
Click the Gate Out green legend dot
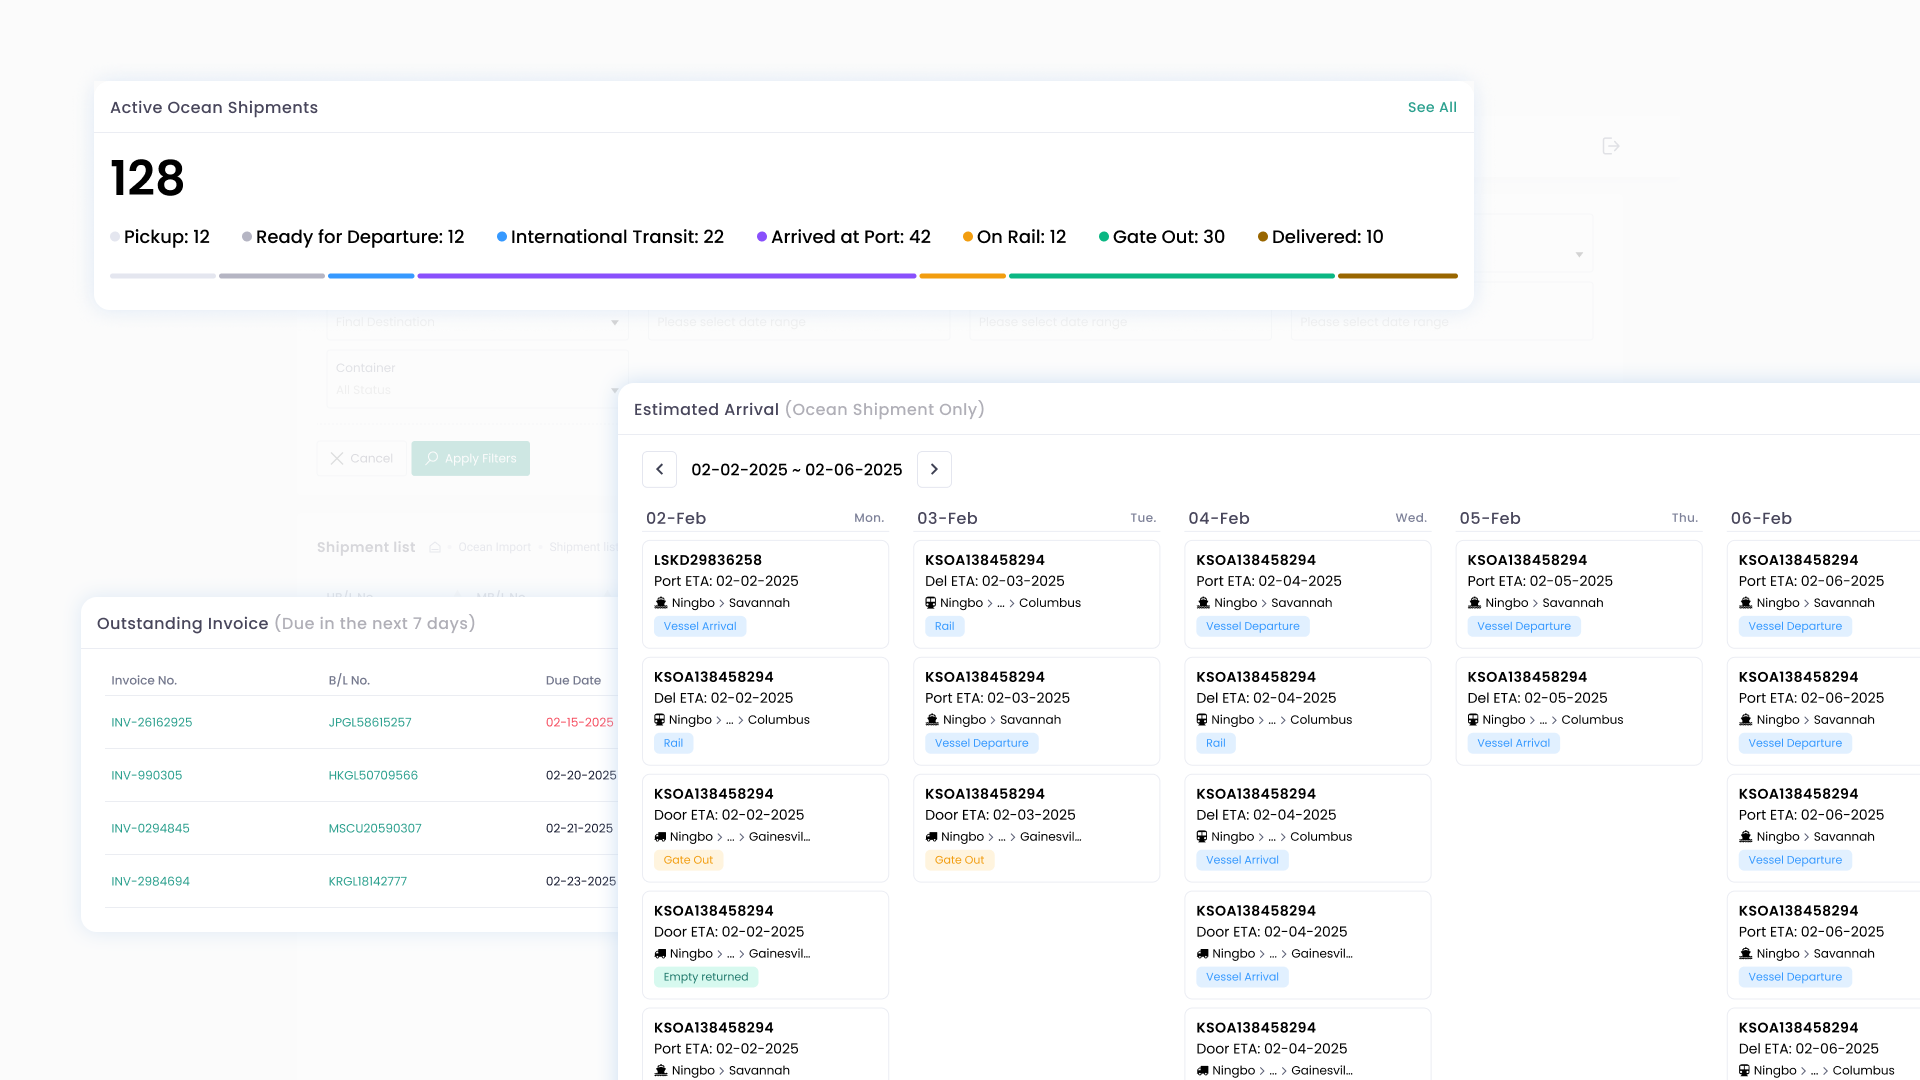pos(1104,237)
